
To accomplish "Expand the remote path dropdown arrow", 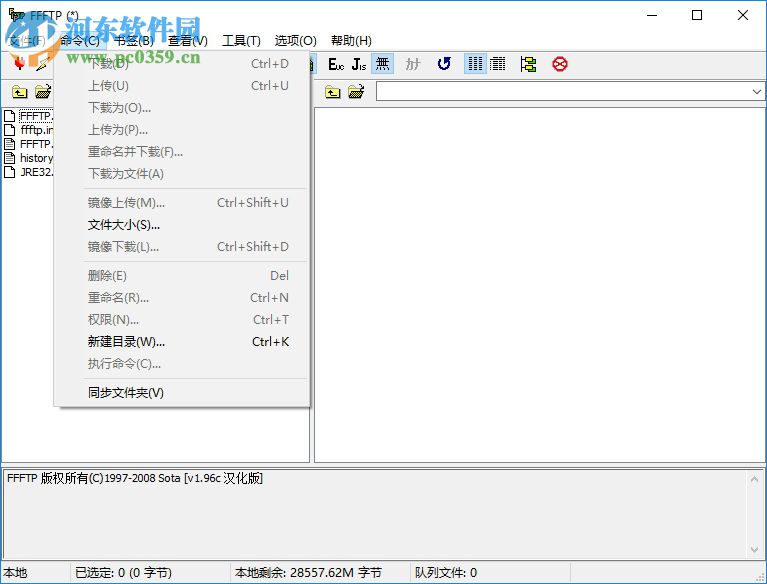I will click(757, 91).
